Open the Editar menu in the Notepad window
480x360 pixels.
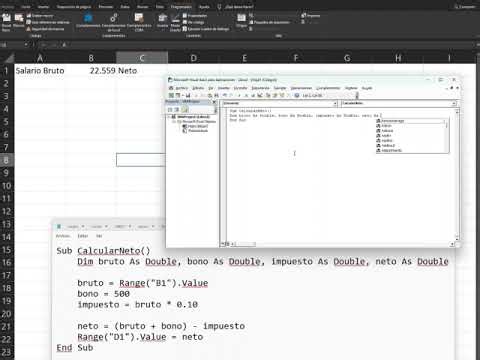[x=83, y=236]
